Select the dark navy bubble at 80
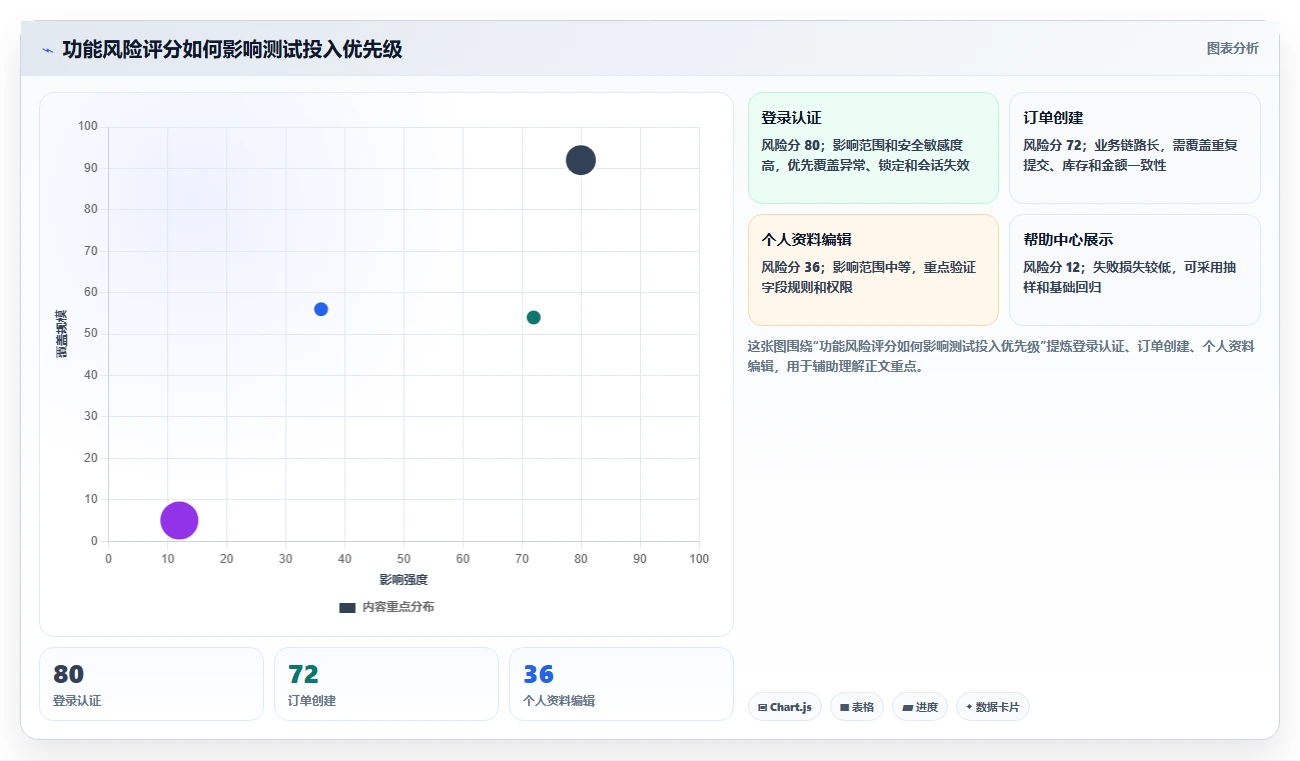 [580, 160]
